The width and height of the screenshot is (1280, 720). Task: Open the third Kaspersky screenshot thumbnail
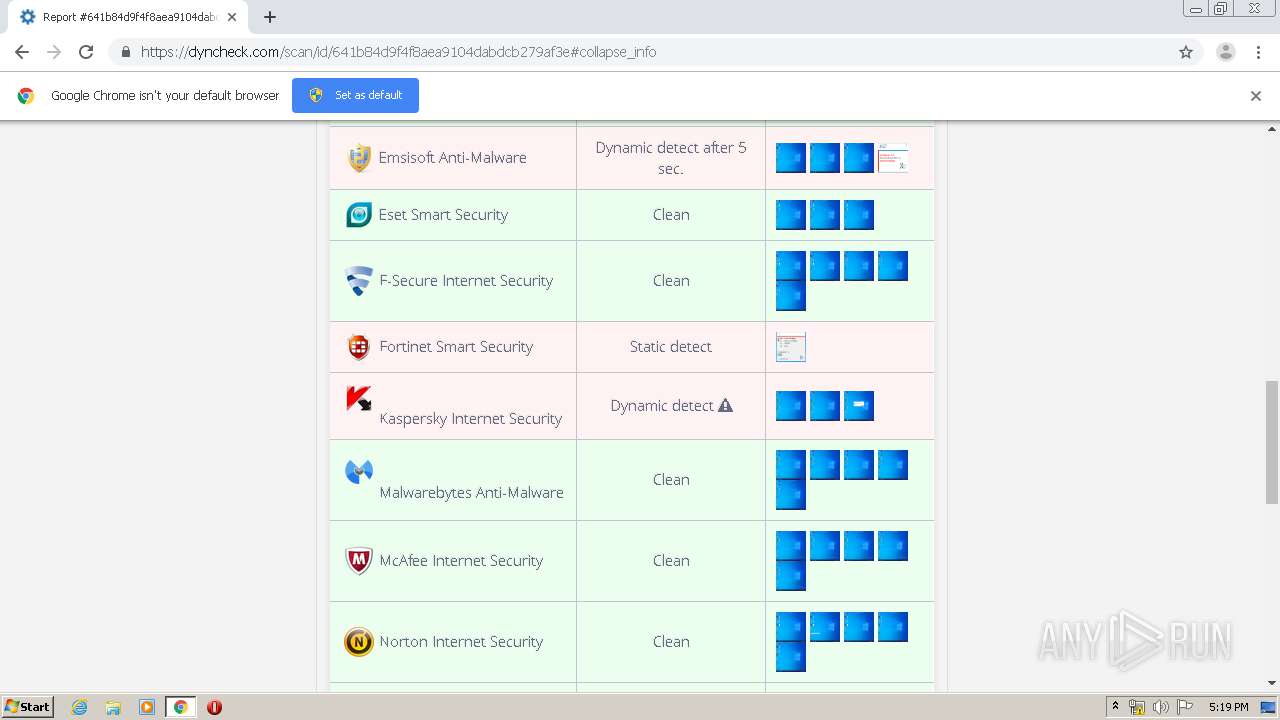coord(859,406)
